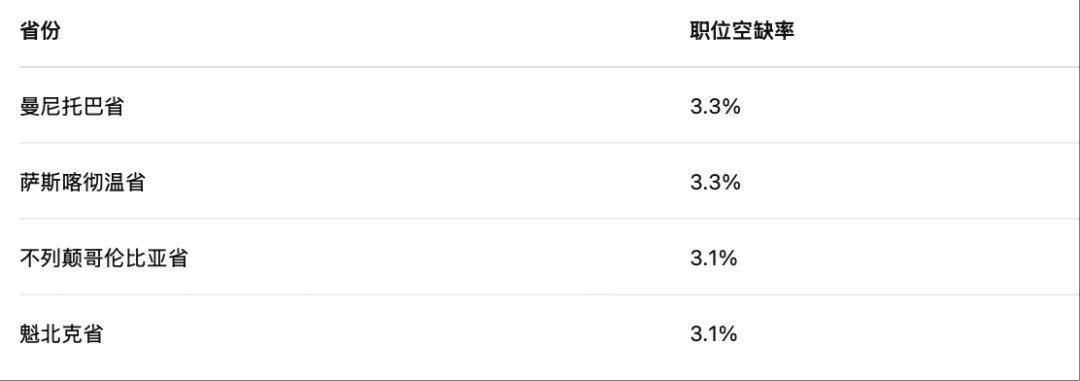Click the 省份 column header
Viewport: 1080px width, 381px height.
tap(40, 32)
